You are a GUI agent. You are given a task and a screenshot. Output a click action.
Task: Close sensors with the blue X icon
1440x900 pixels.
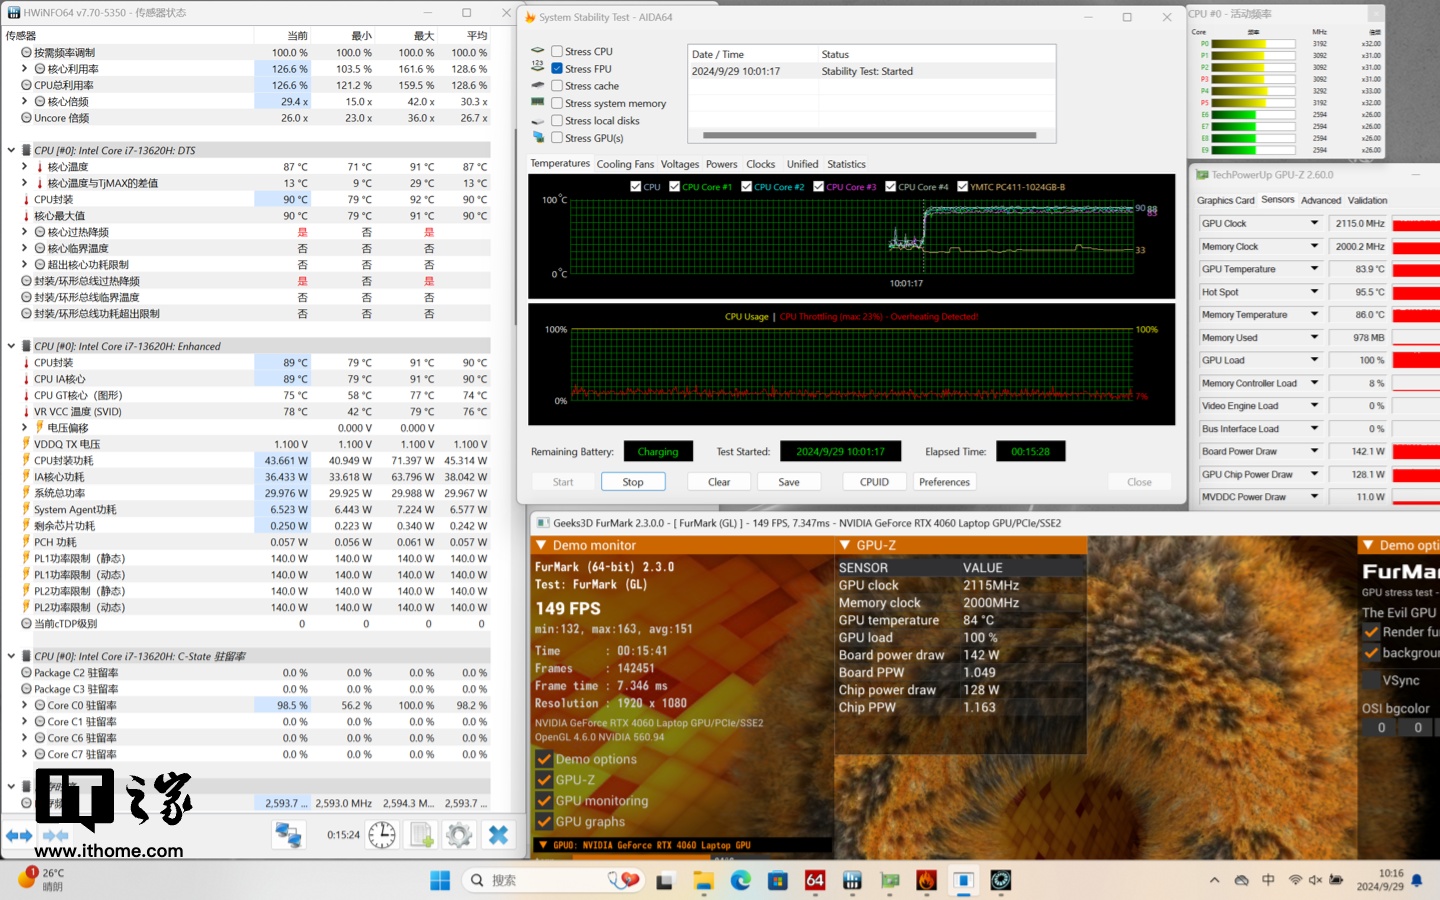[498, 834]
